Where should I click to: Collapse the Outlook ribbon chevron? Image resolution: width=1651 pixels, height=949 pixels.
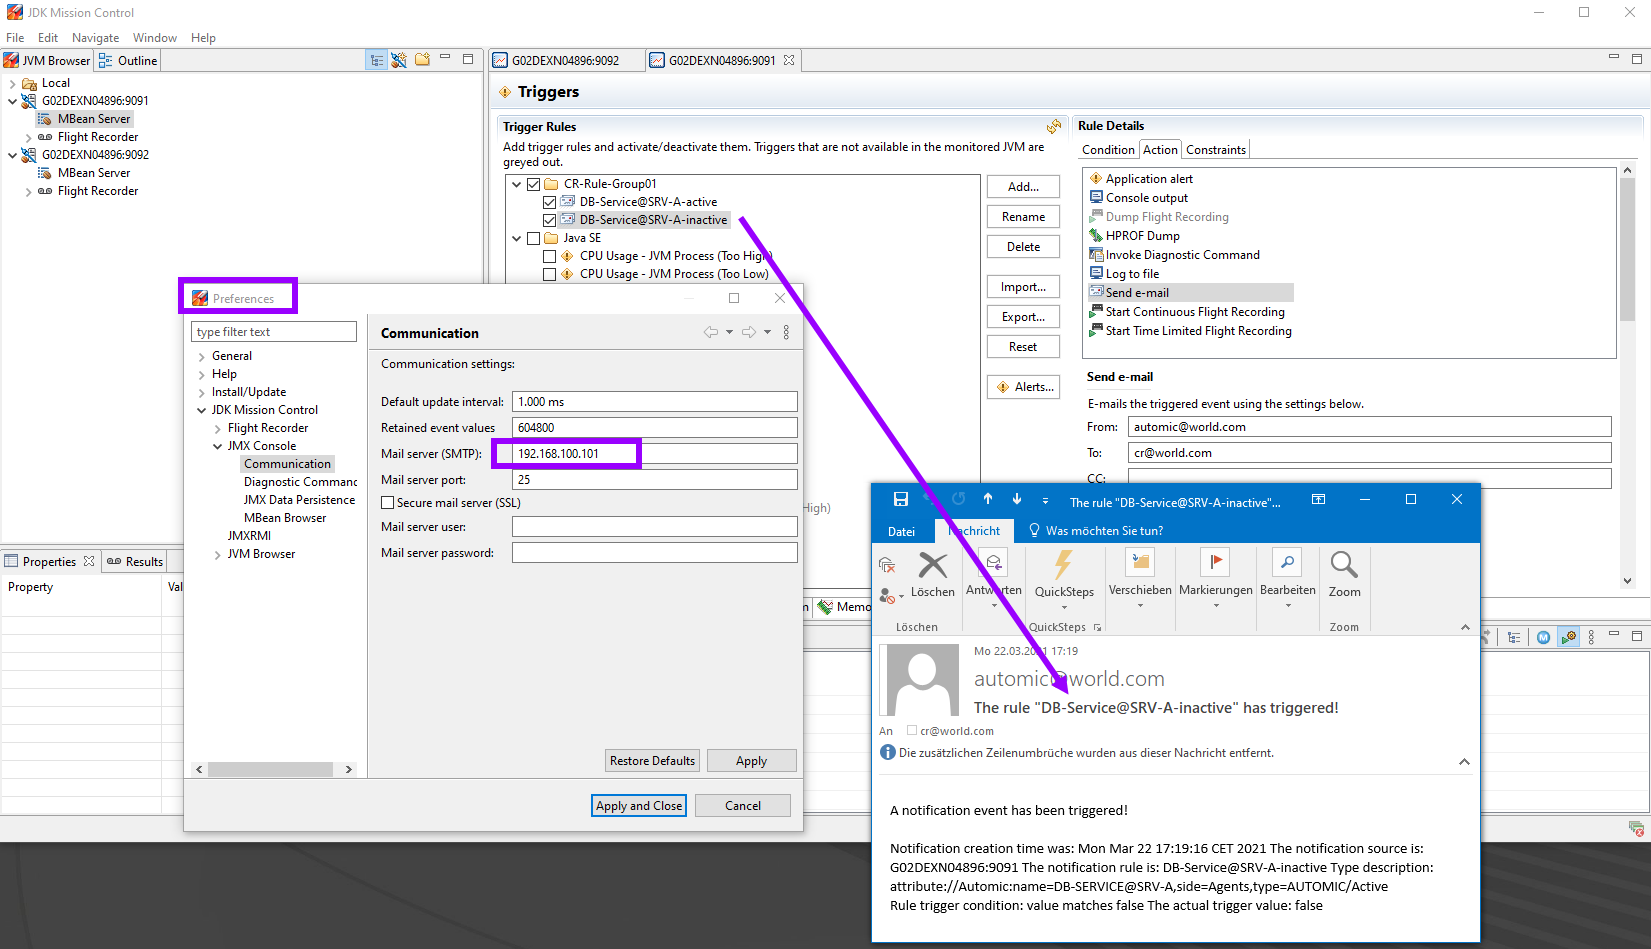pyautogui.click(x=1465, y=627)
